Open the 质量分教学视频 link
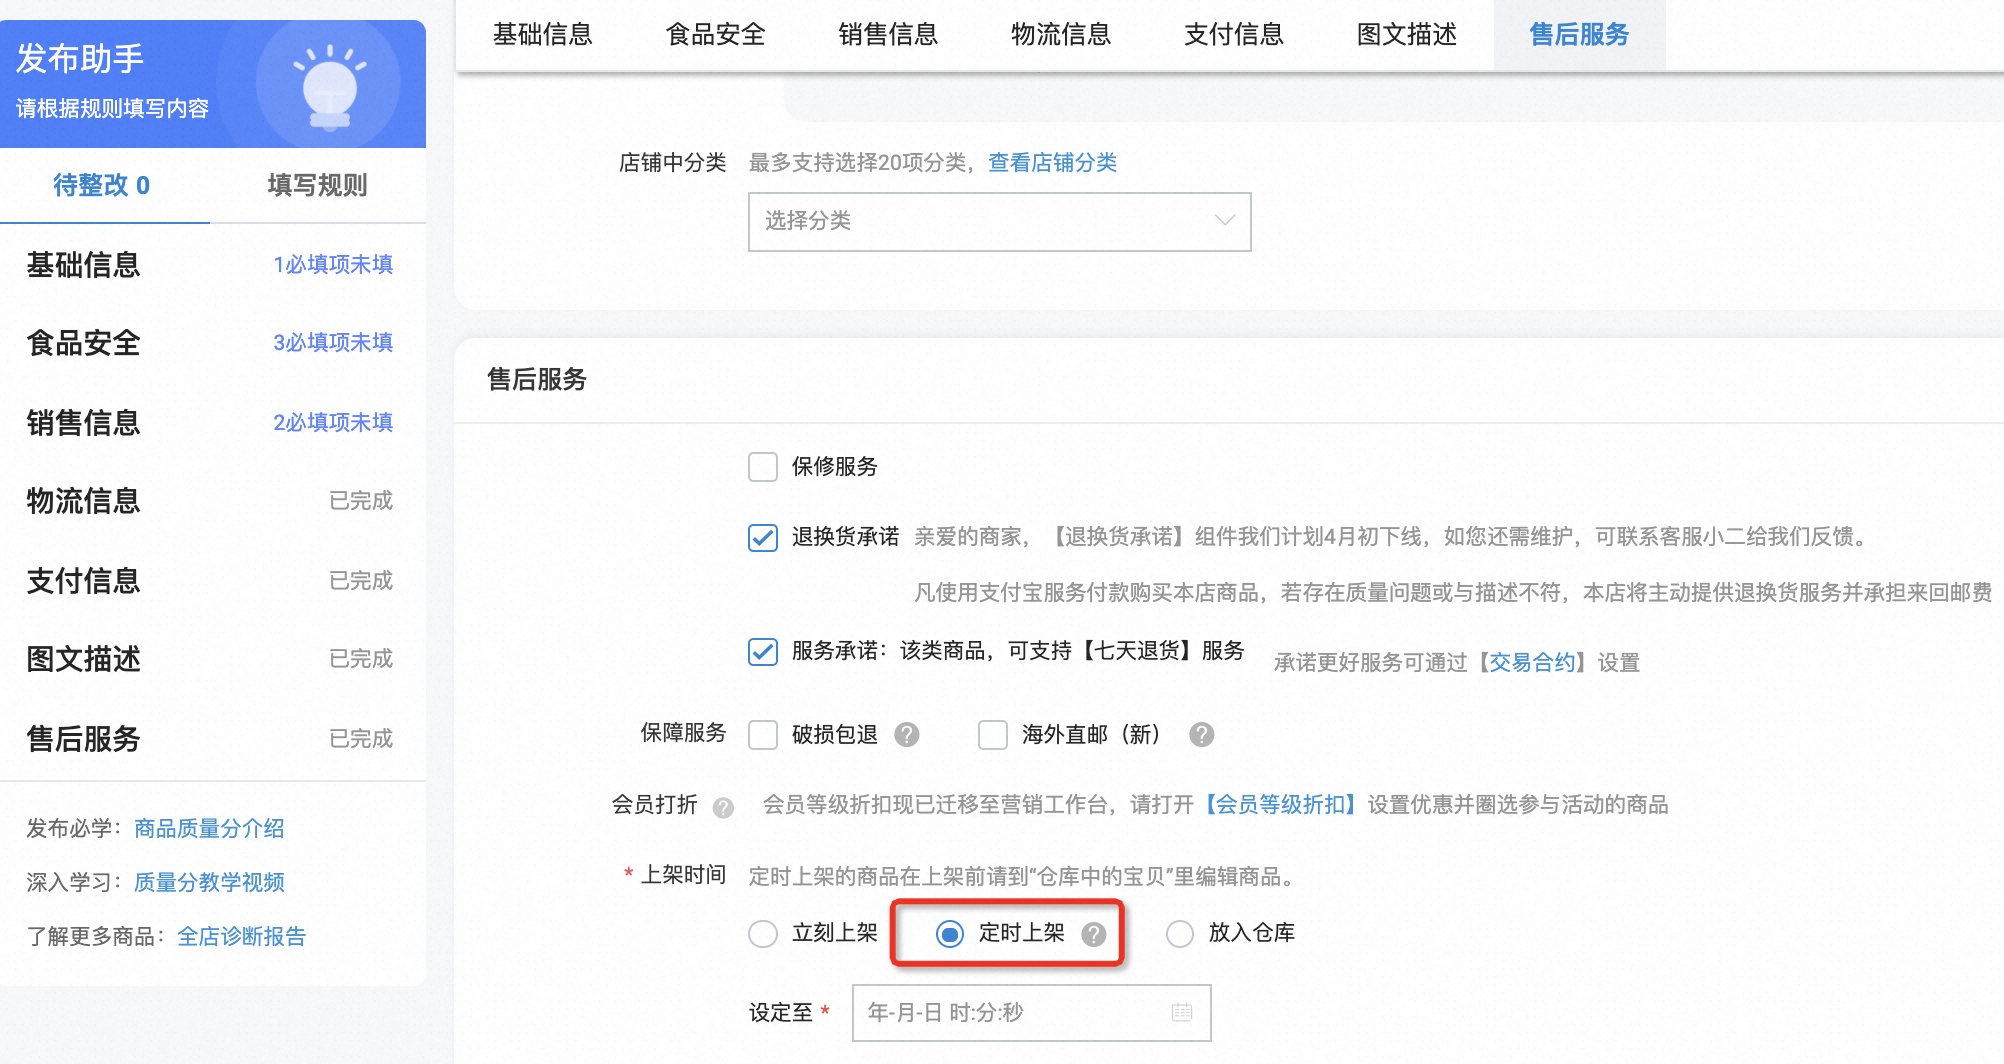 point(209,883)
